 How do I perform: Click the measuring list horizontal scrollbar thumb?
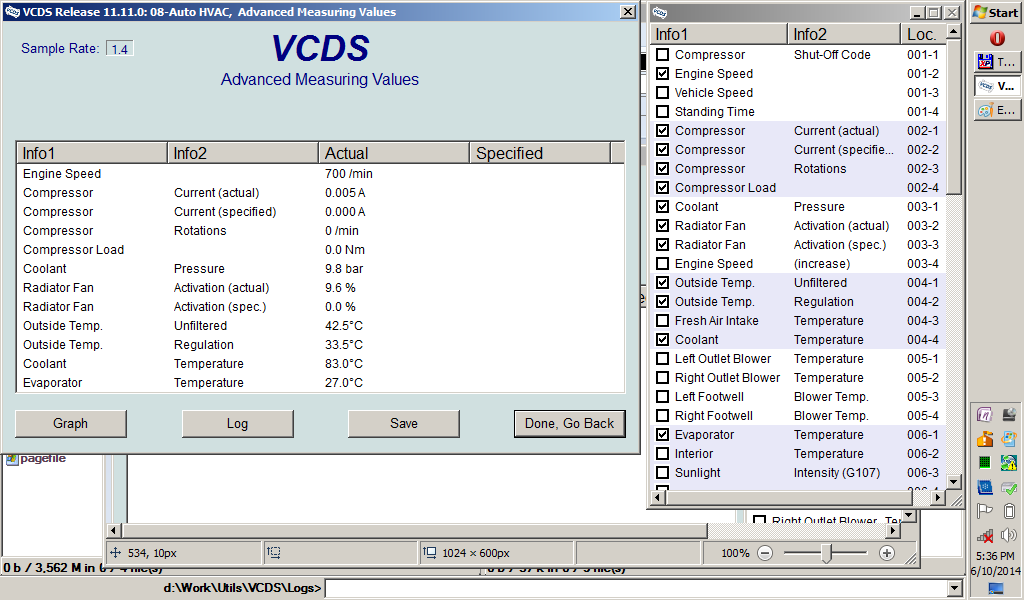(789, 497)
